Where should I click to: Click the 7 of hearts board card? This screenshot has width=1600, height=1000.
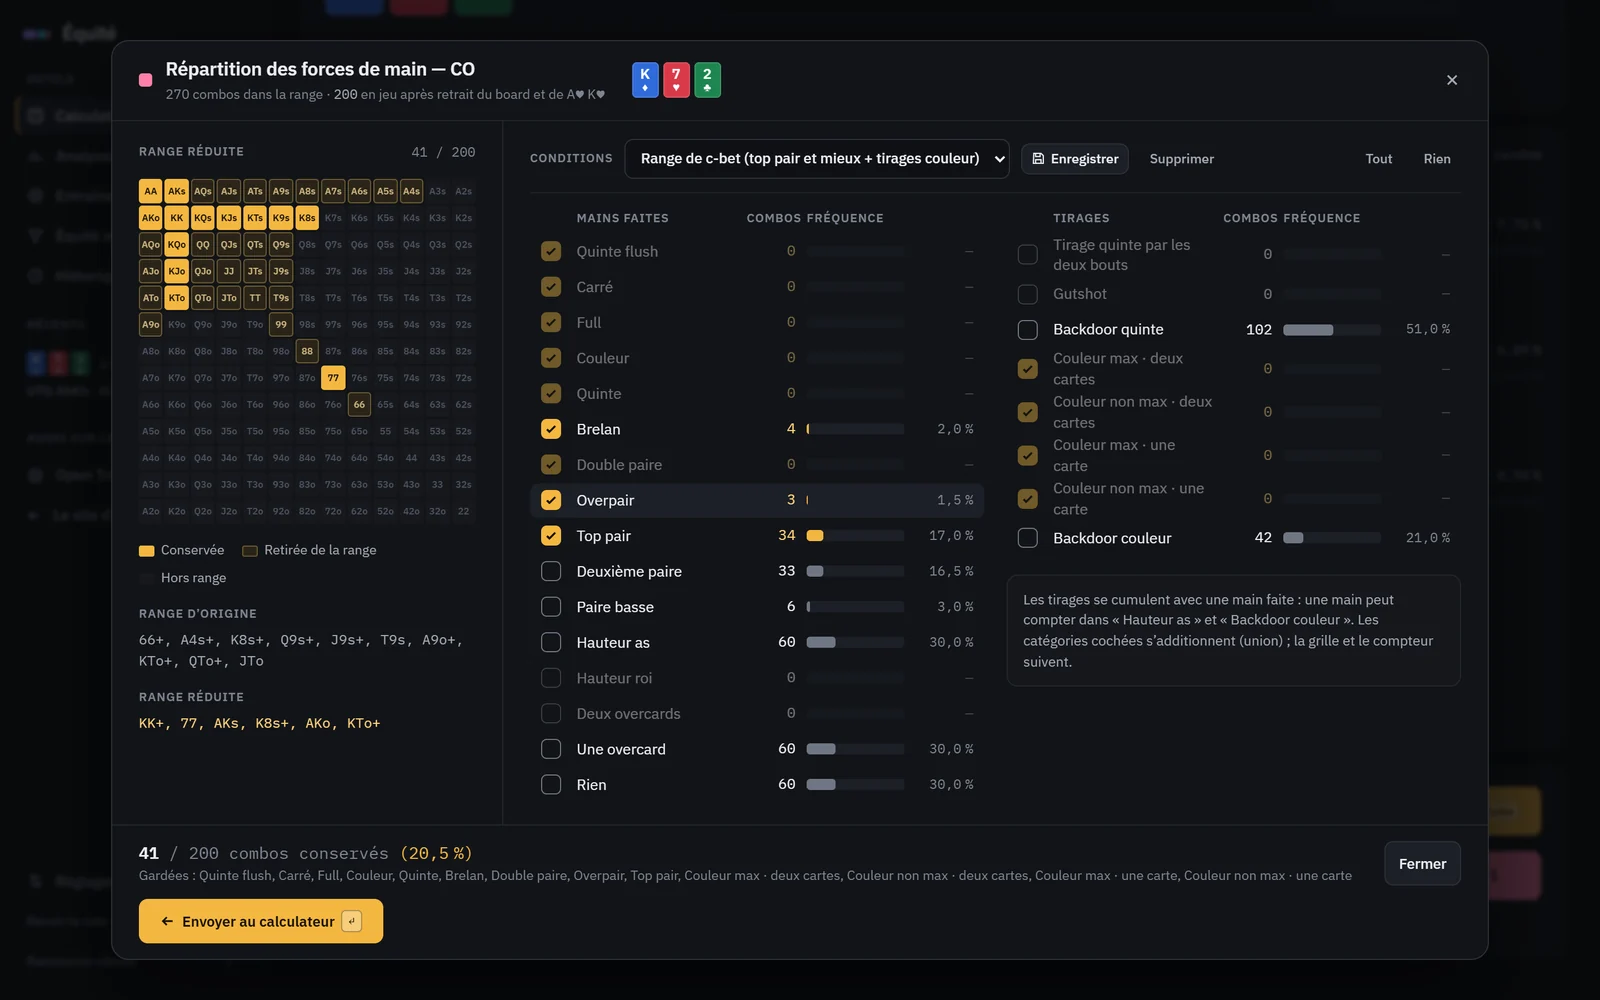(x=676, y=80)
